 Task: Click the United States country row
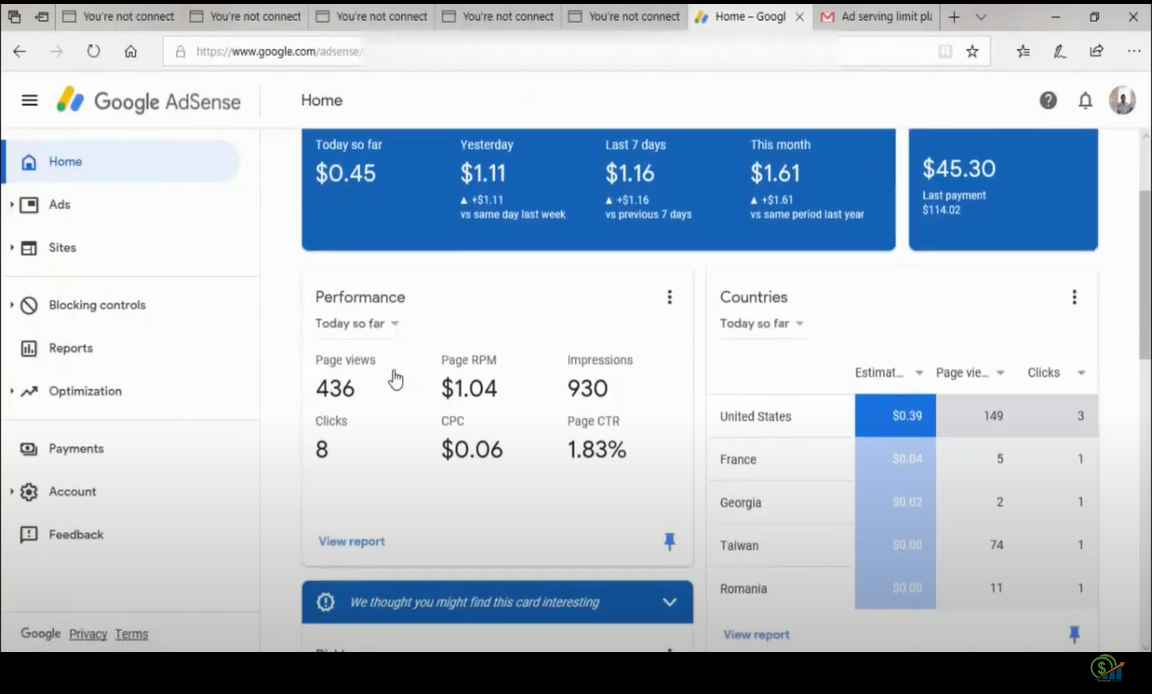point(902,416)
